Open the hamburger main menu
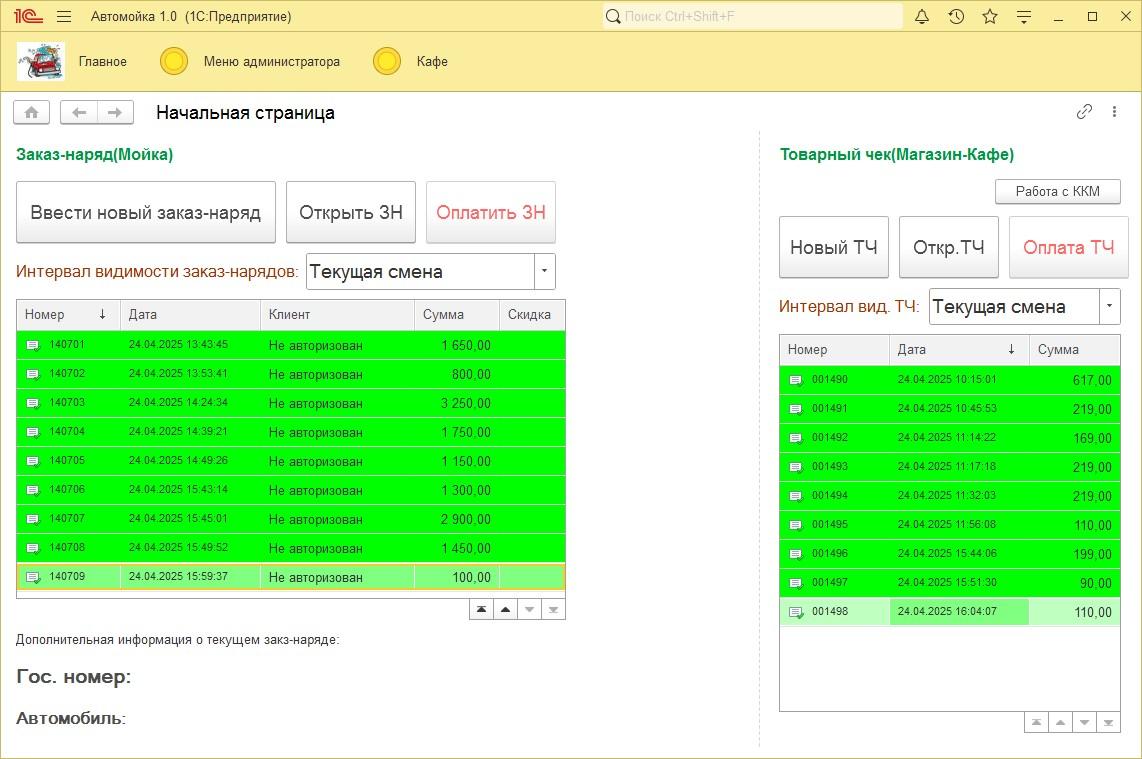Viewport: 1142px width, 759px height. (64, 17)
